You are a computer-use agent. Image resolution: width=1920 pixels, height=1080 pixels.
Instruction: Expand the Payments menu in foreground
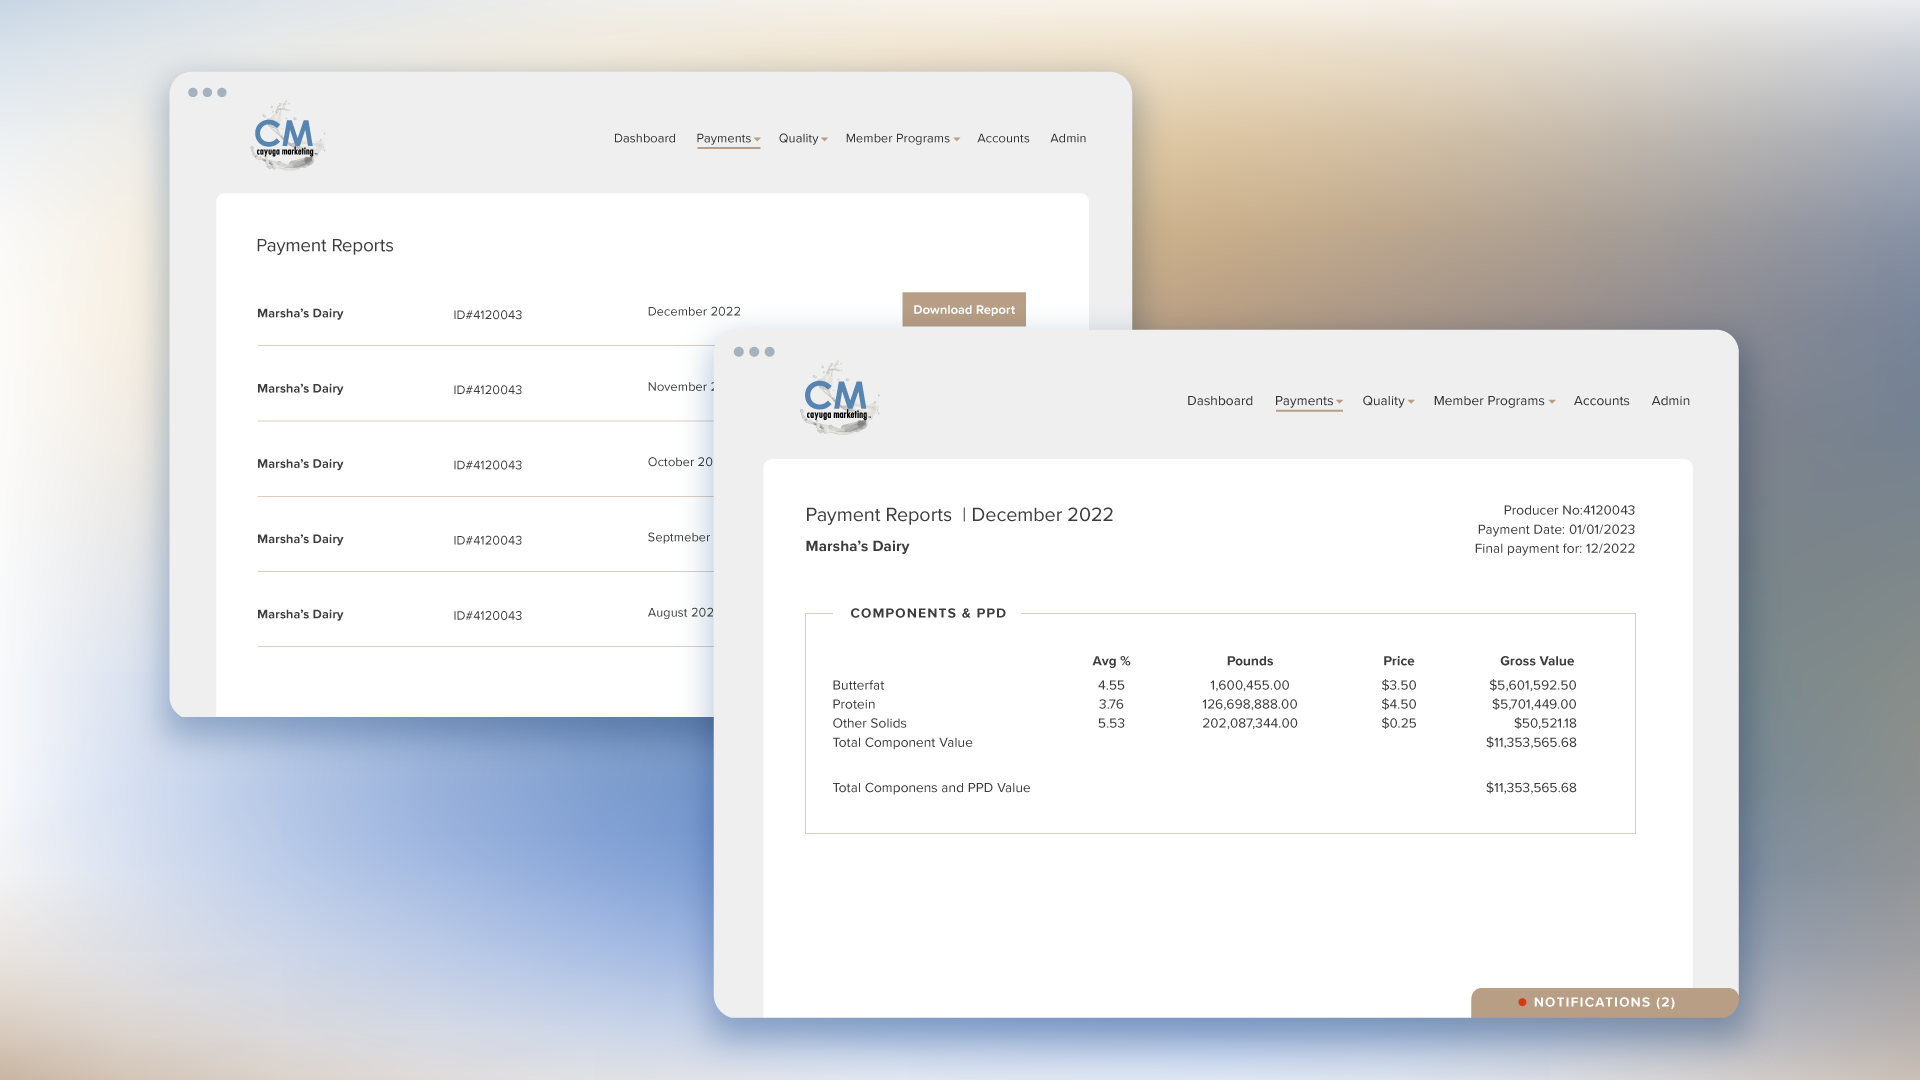[1308, 401]
